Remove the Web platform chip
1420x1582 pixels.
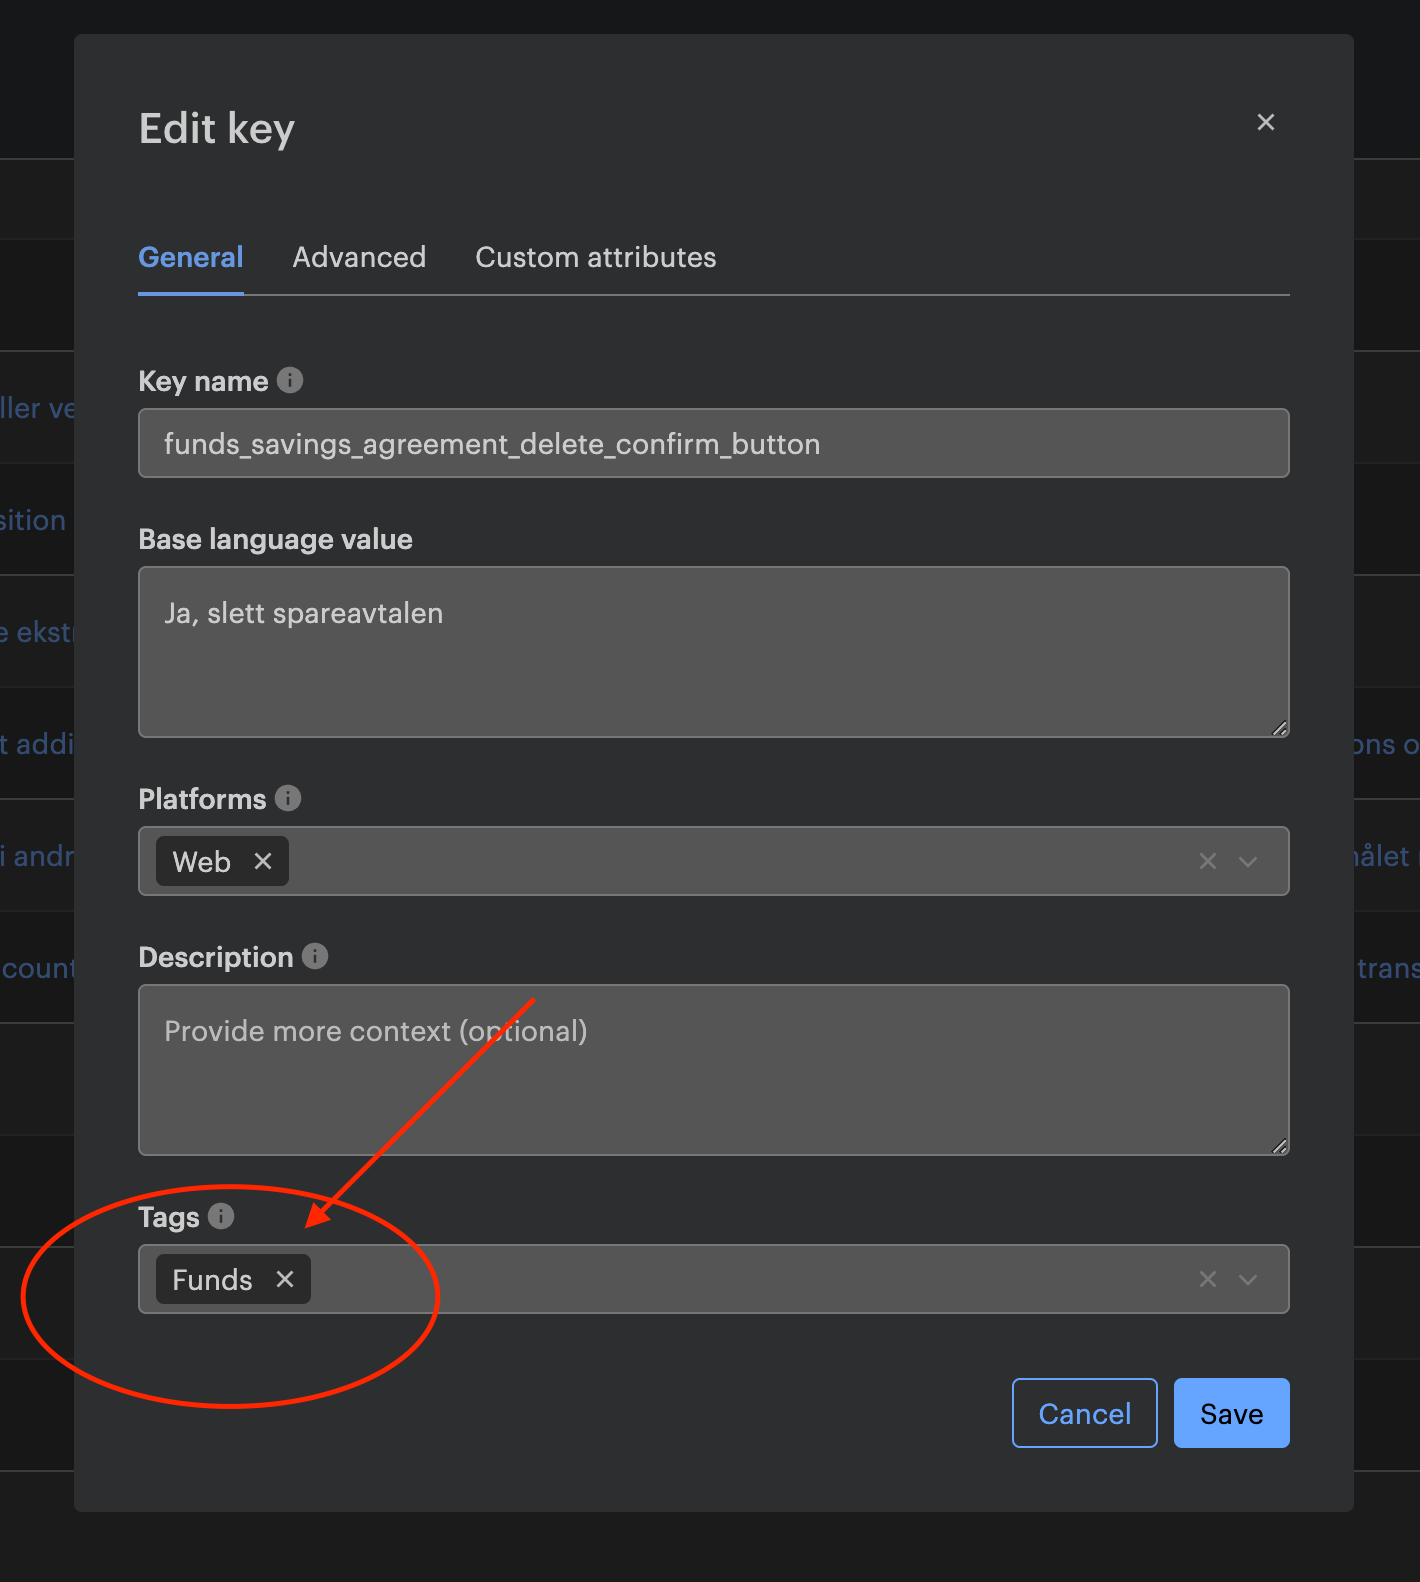pos(263,861)
